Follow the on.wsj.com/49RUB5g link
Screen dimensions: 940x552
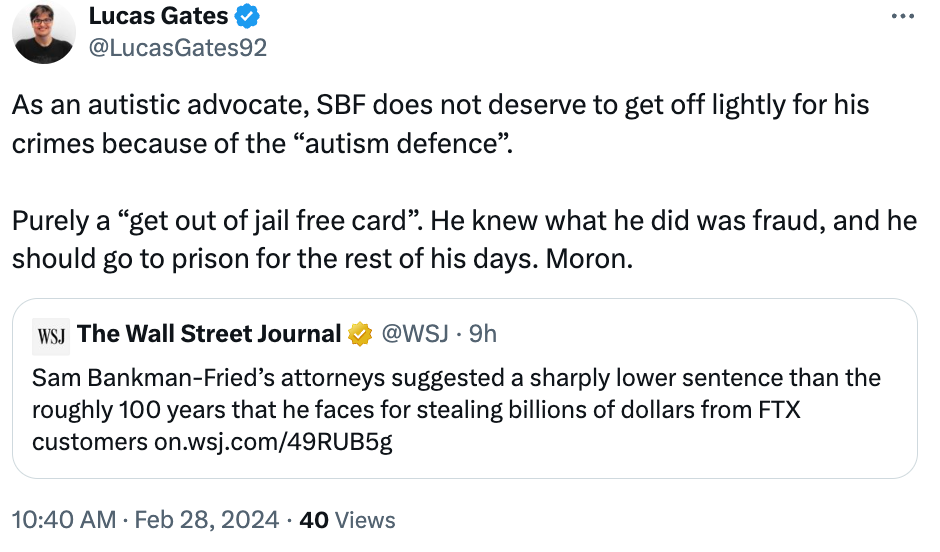pos(273,442)
